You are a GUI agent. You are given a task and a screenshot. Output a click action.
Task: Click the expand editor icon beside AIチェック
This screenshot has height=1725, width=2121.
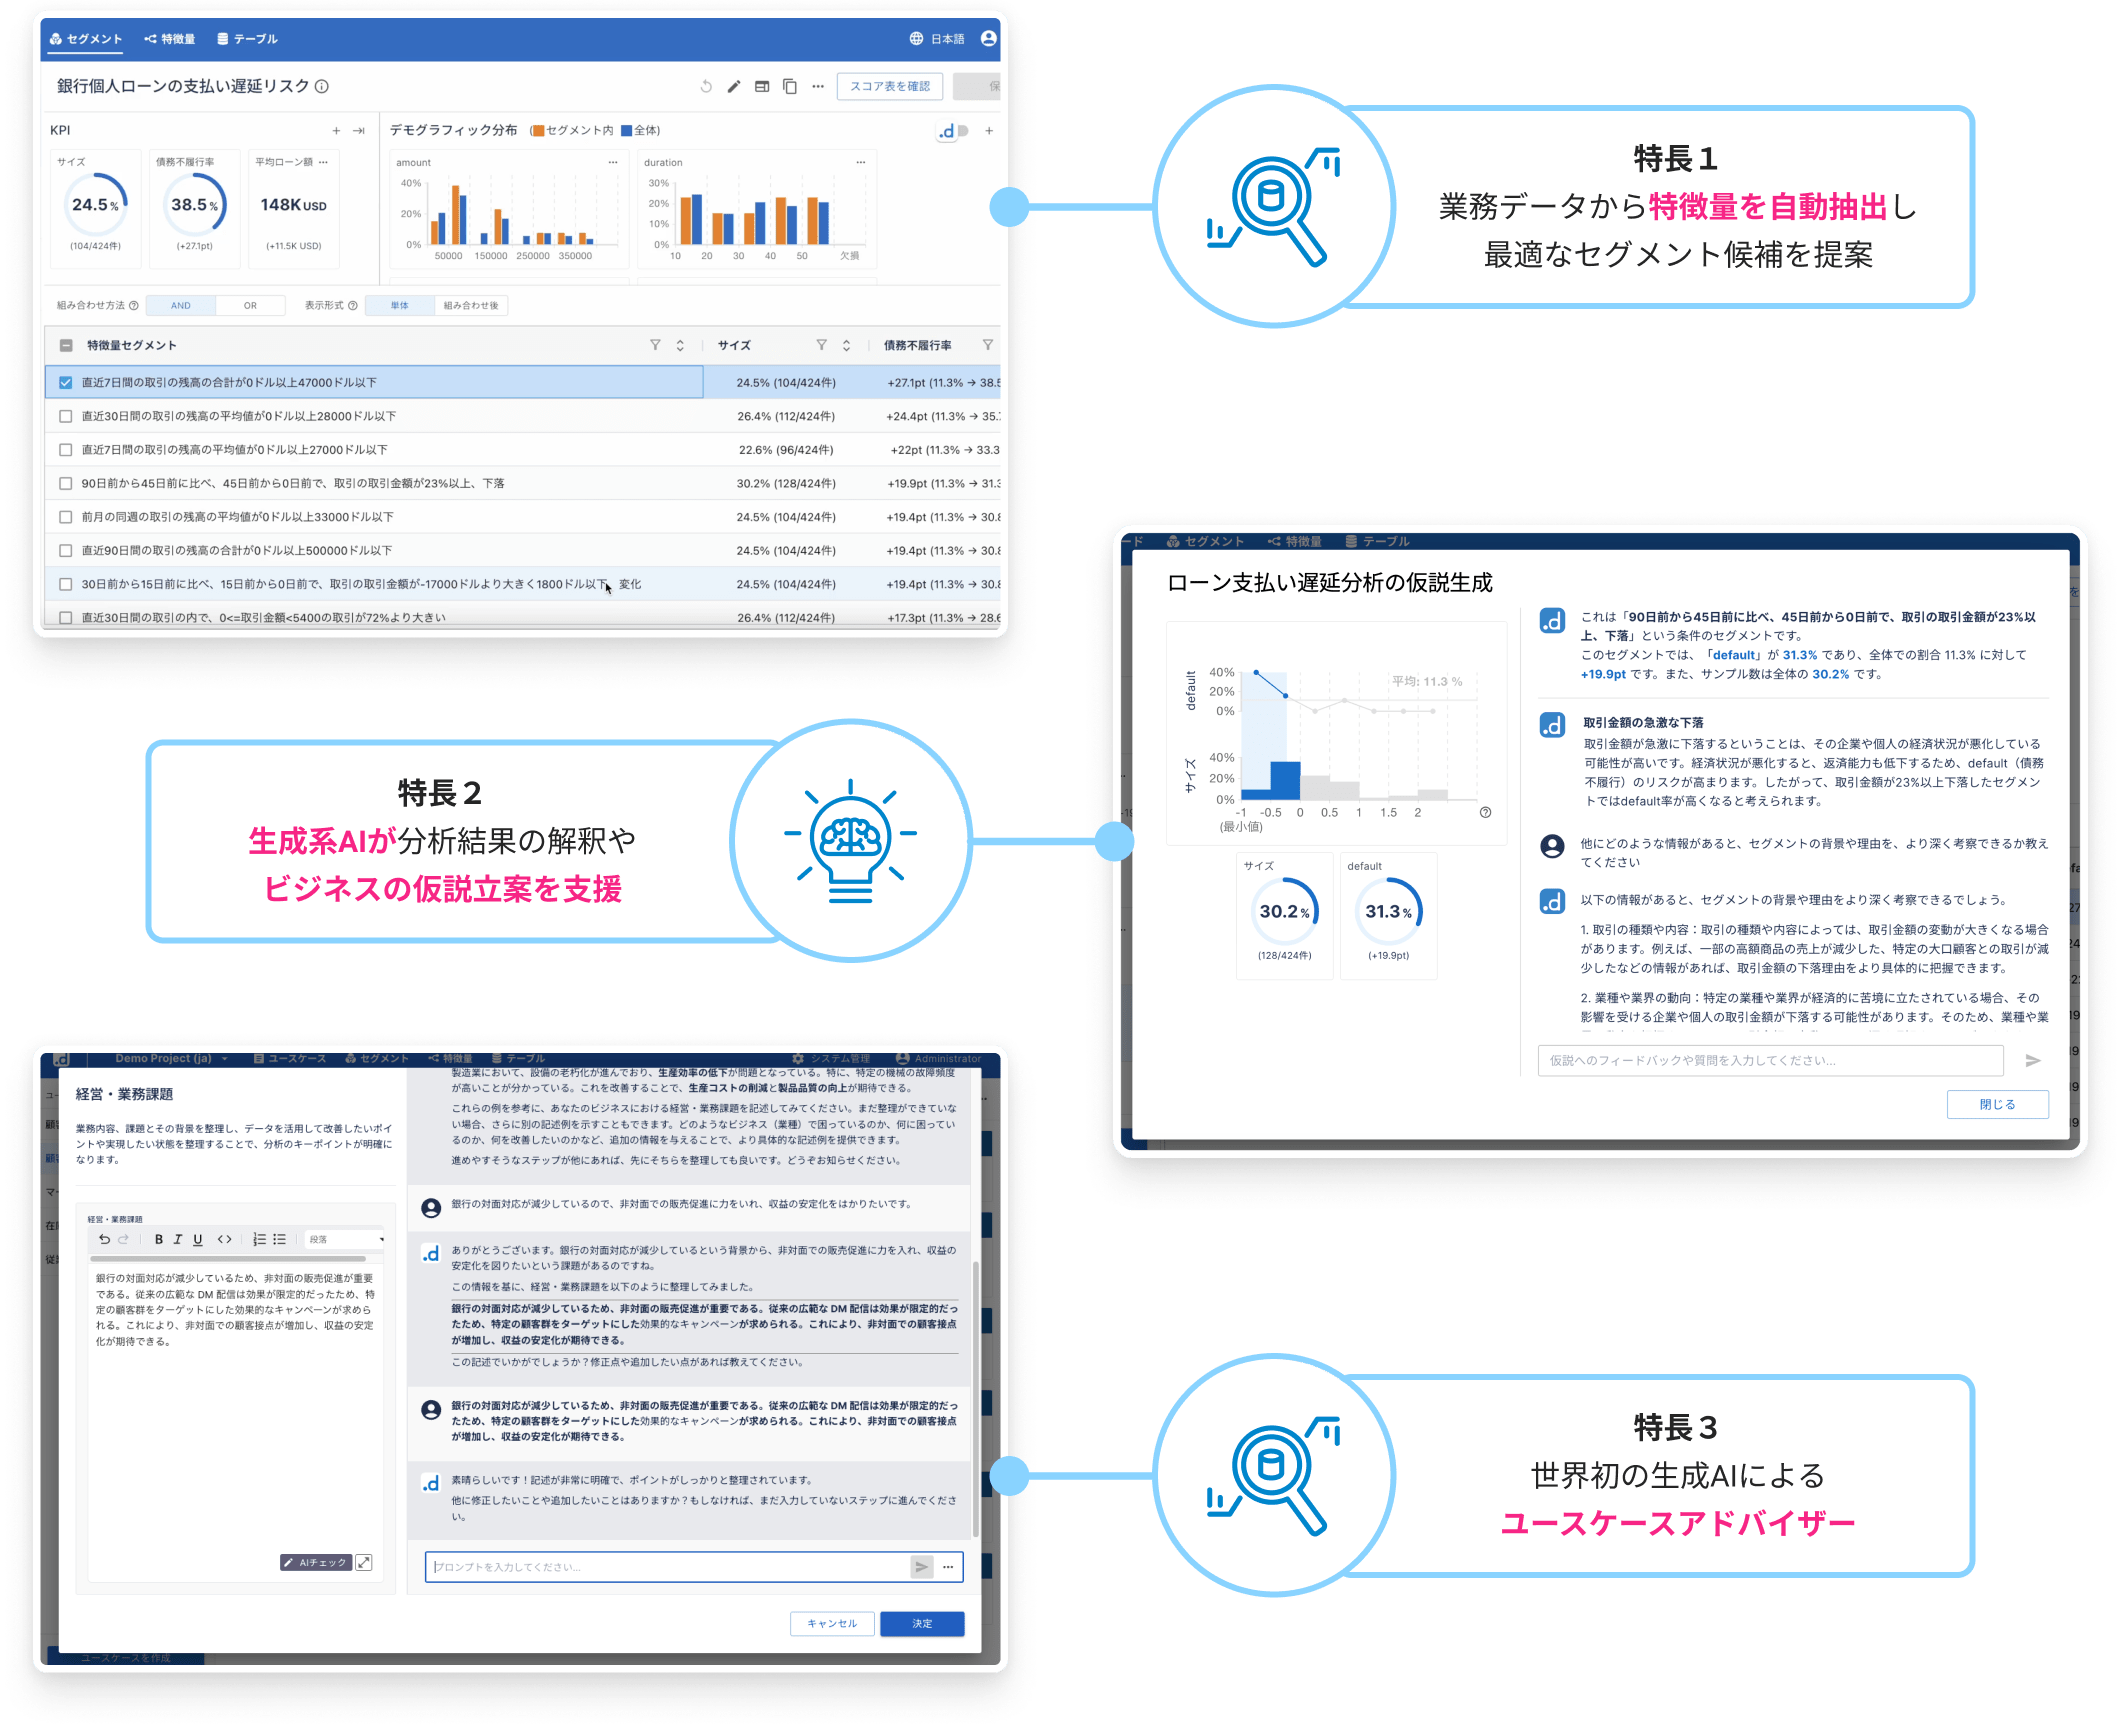(364, 1563)
